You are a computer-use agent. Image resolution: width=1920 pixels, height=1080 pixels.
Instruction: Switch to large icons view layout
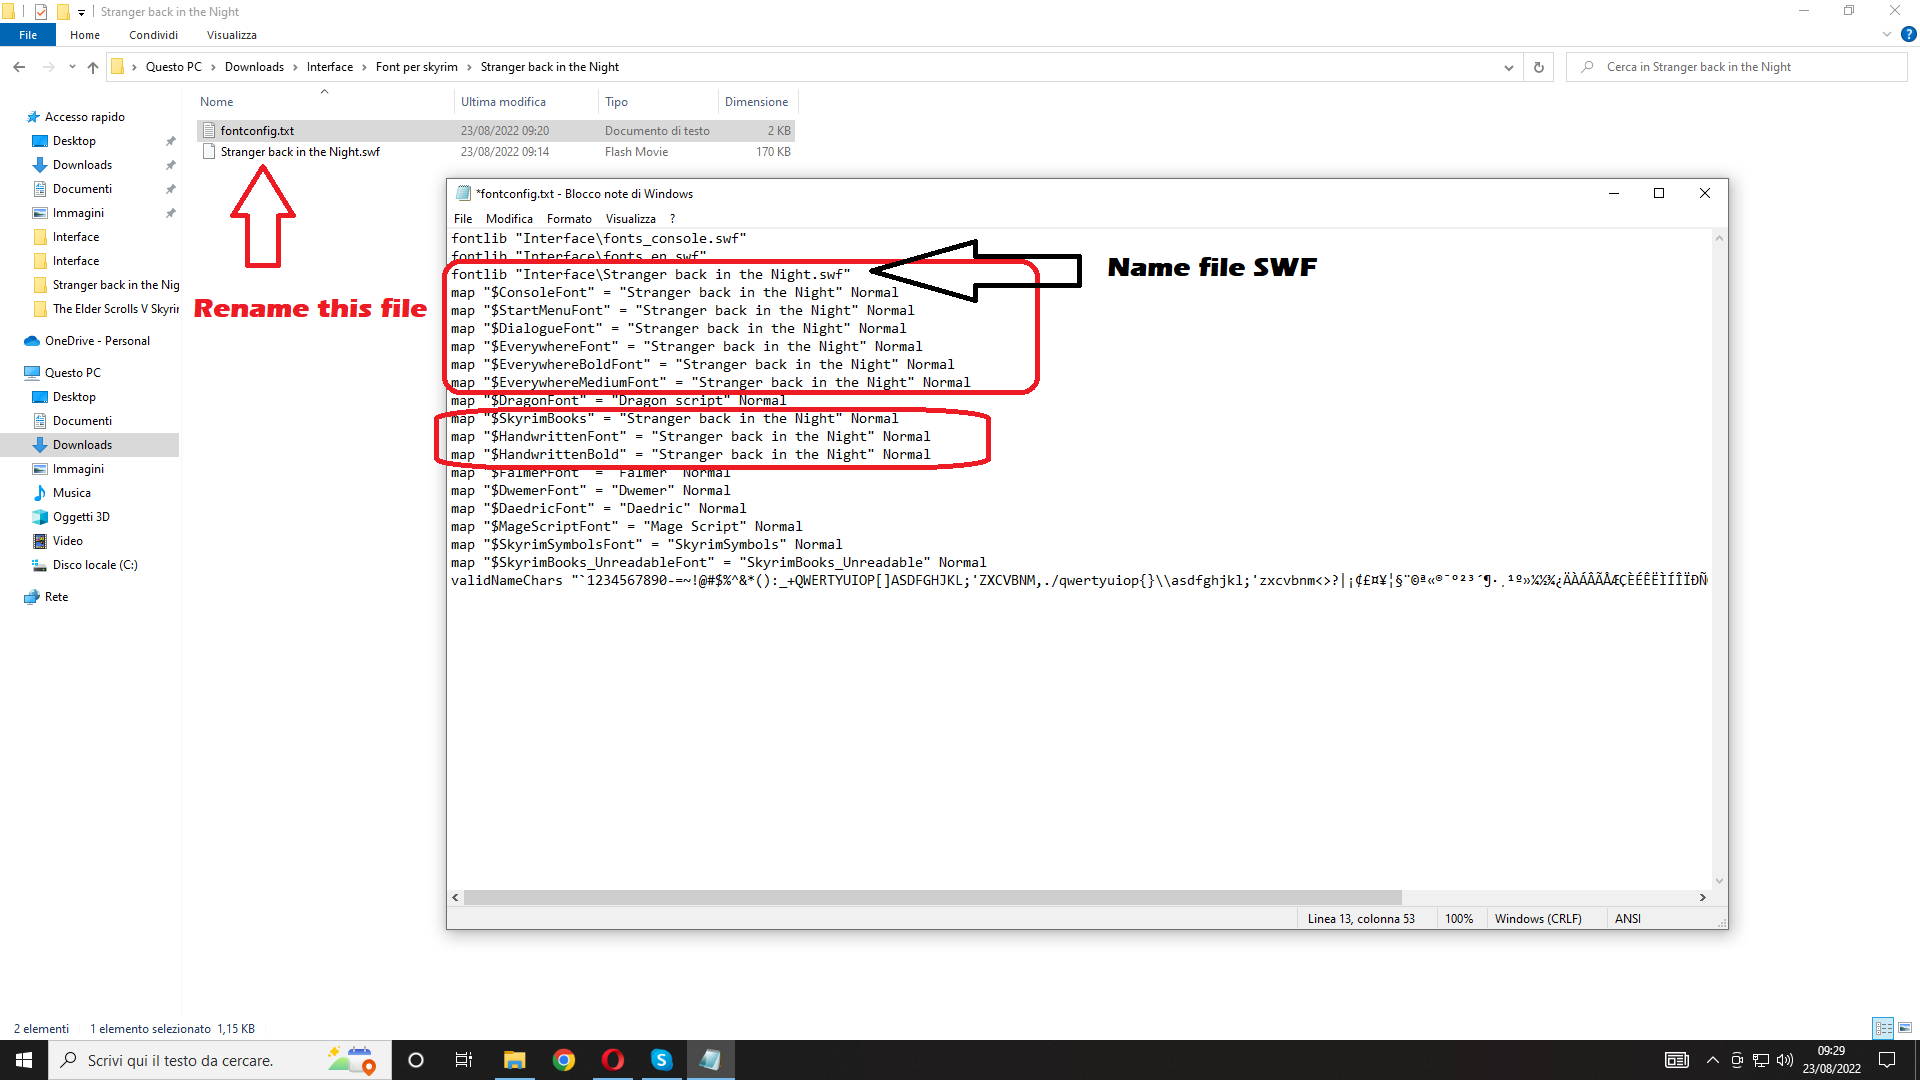(1905, 1028)
